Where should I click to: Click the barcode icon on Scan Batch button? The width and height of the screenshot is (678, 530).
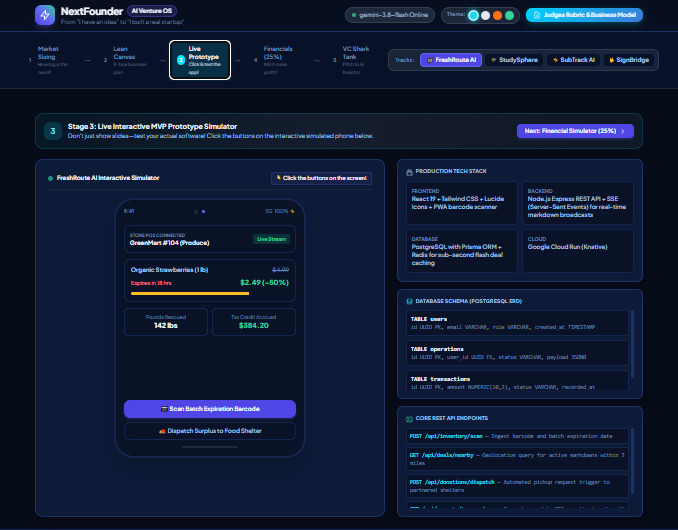click(164, 409)
